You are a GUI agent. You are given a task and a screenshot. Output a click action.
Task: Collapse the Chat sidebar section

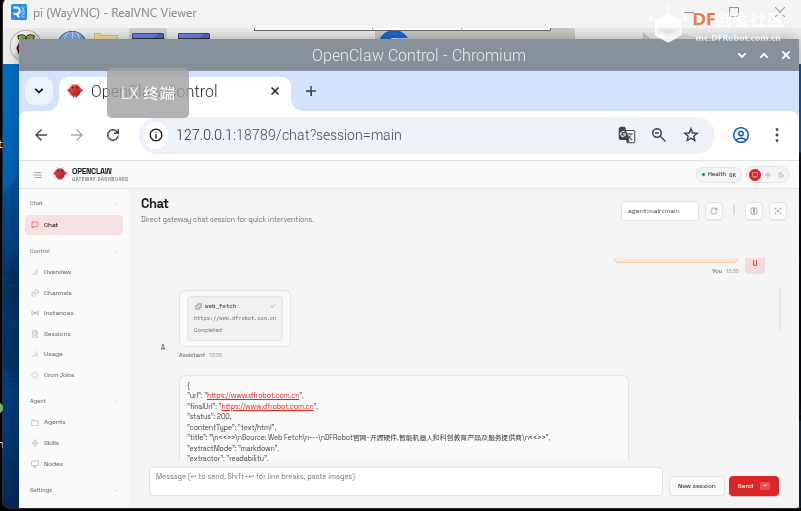tap(117, 203)
